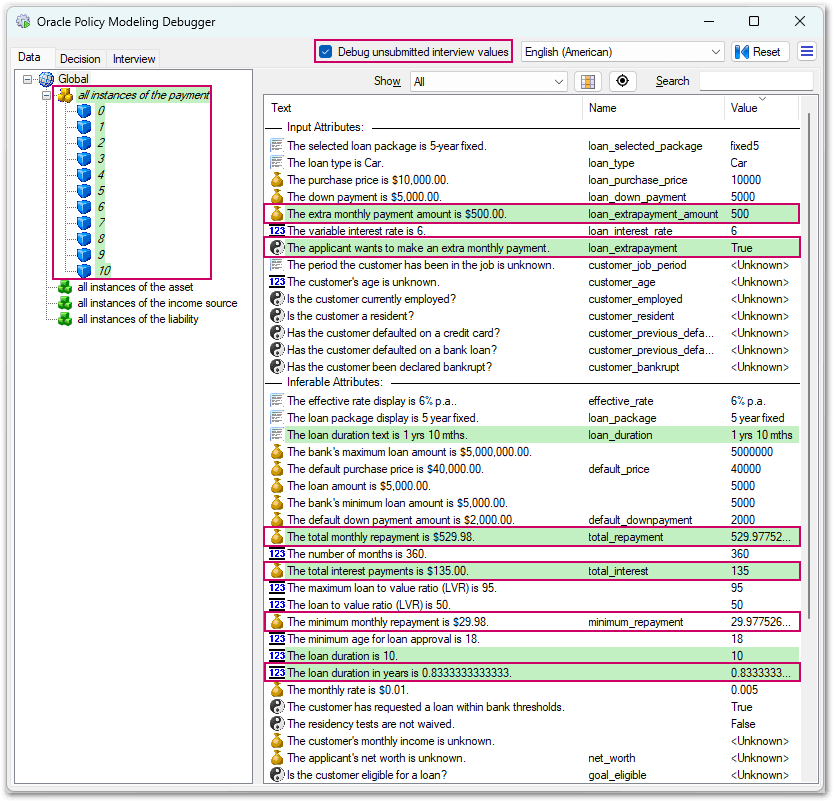Select payment instance 7 cube icon
Screen dimensions: 834x802
coord(84,222)
